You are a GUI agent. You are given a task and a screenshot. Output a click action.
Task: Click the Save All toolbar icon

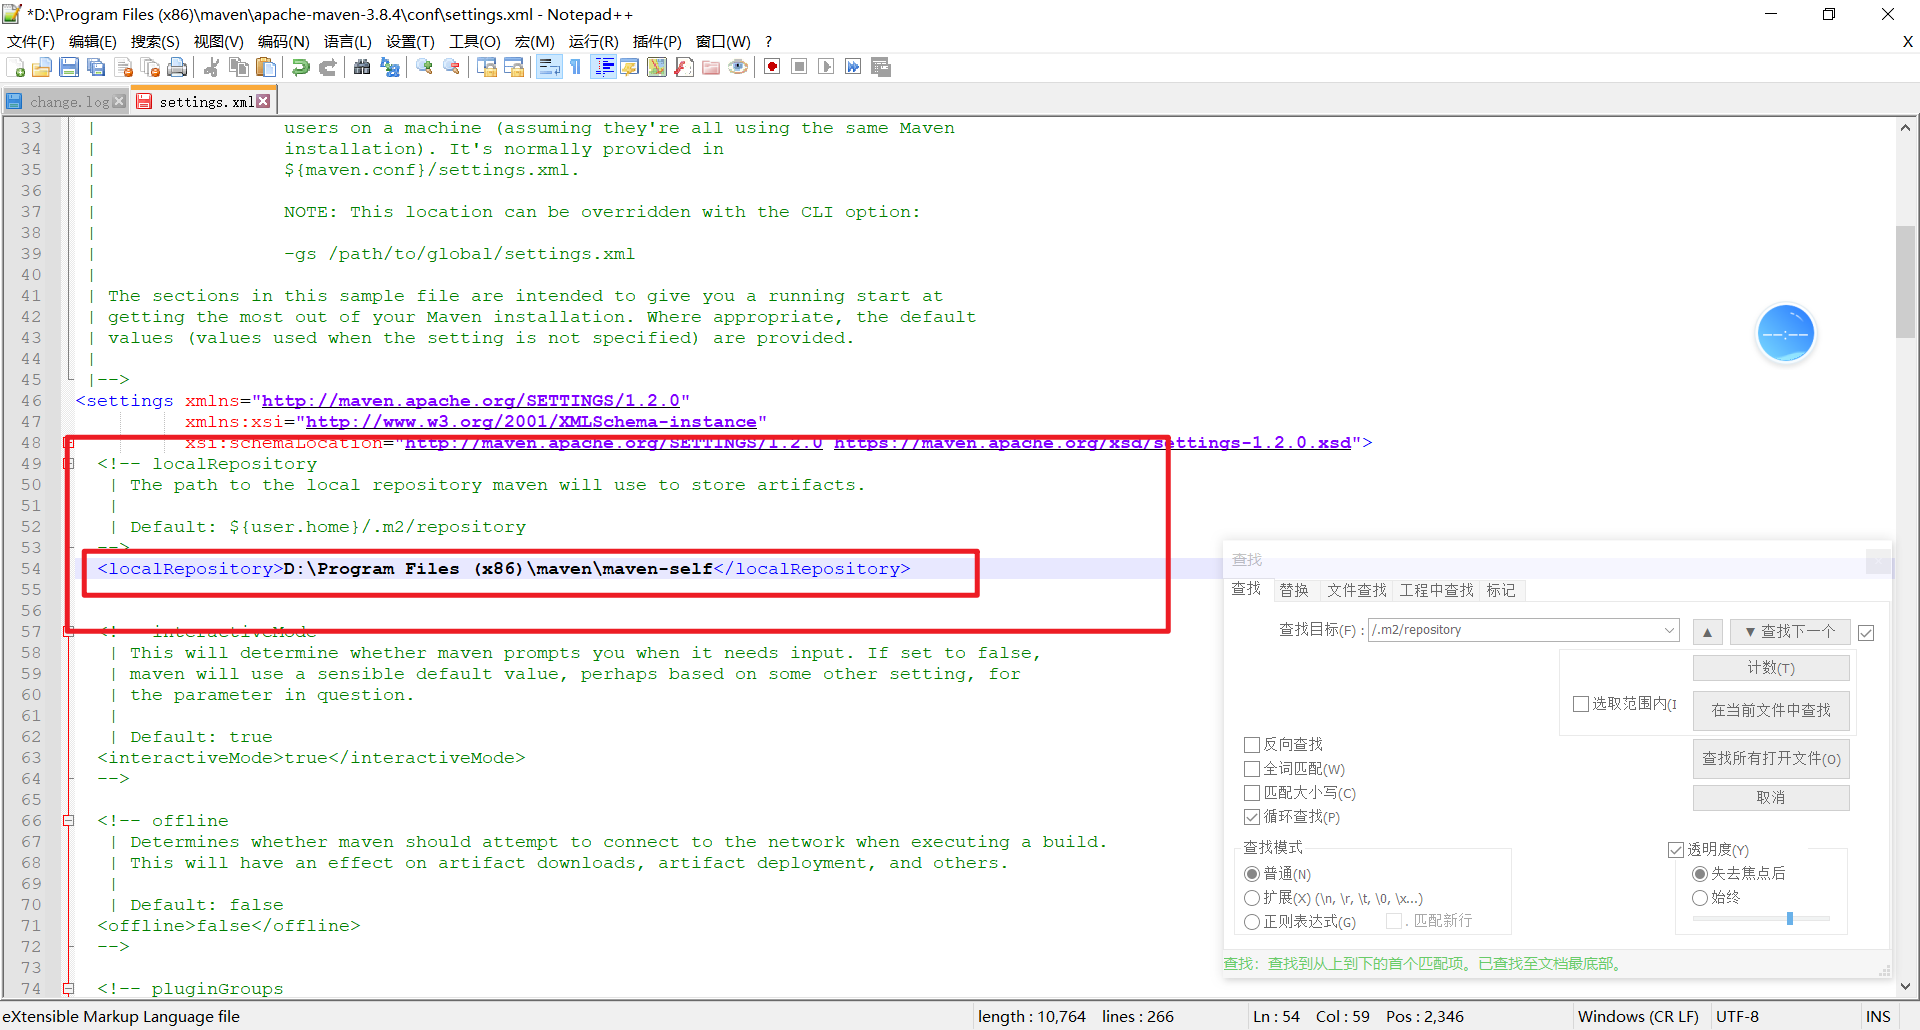coord(96,67)
